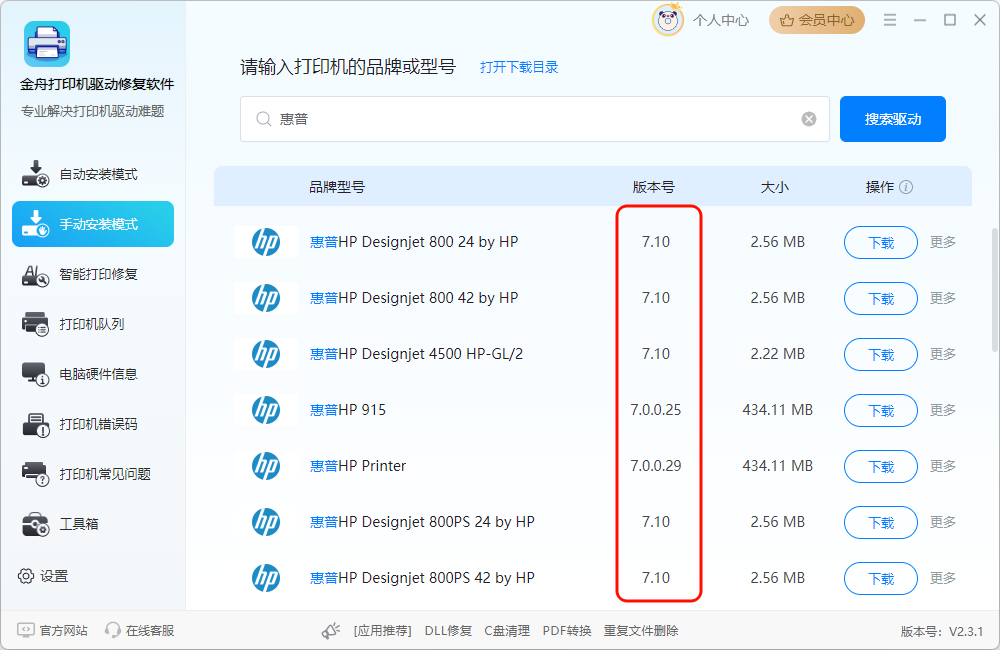Open 设置 settings
This screenshot has width=1000, height=650.
(x=43, y=576)
